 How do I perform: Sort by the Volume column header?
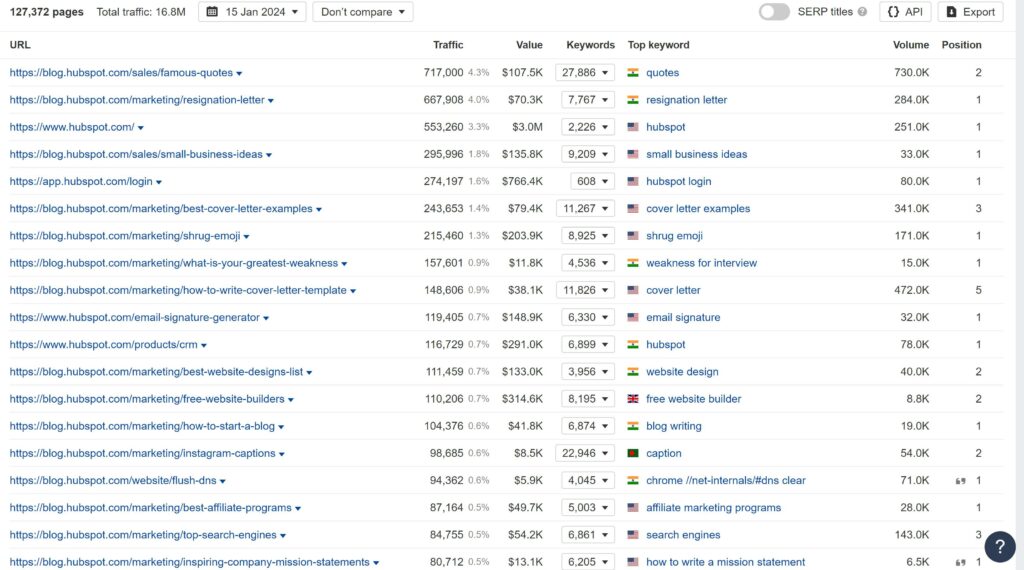click(x=911, y=45)
